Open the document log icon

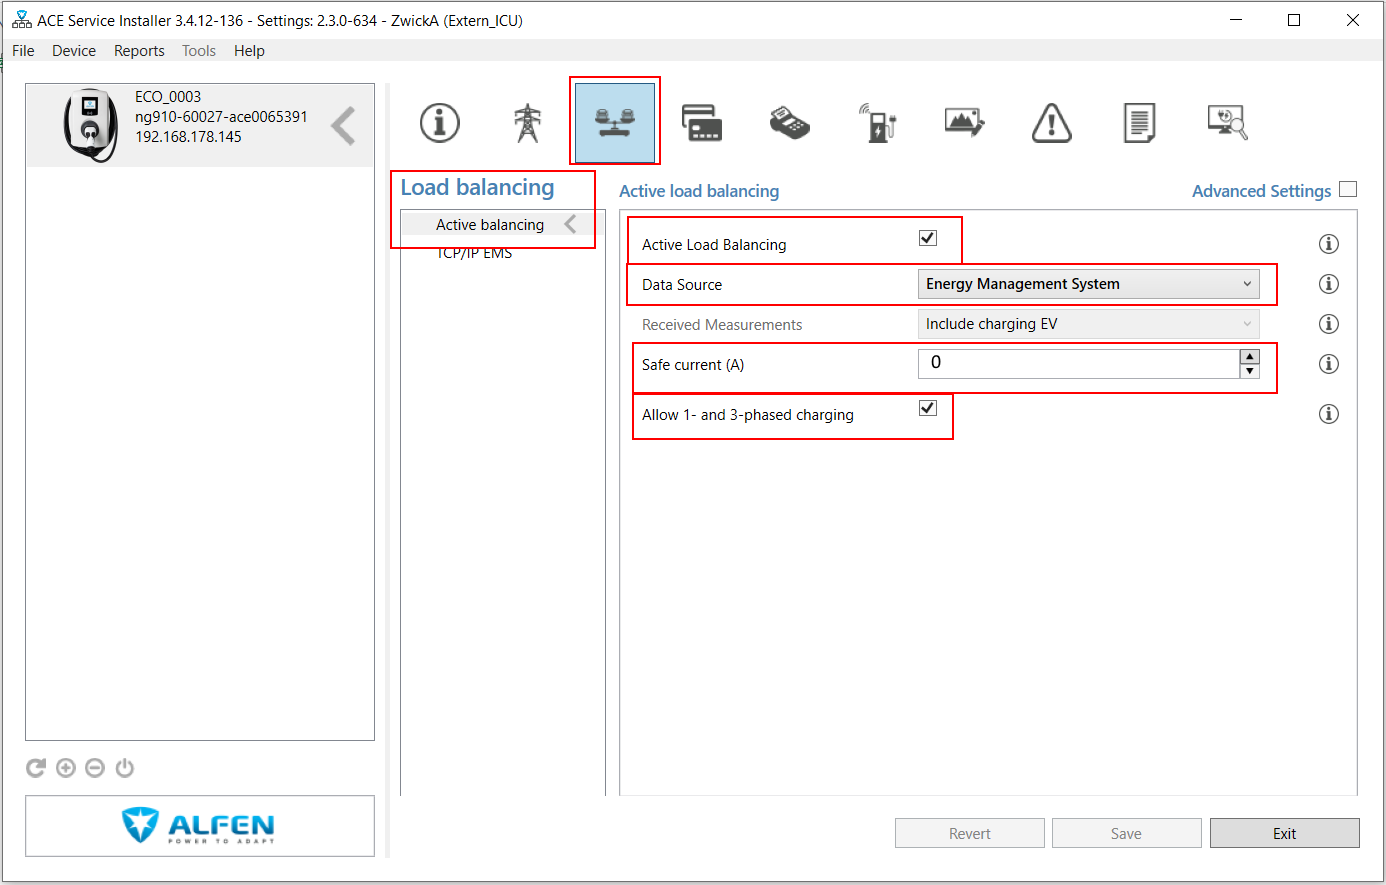coord(1139,123)
